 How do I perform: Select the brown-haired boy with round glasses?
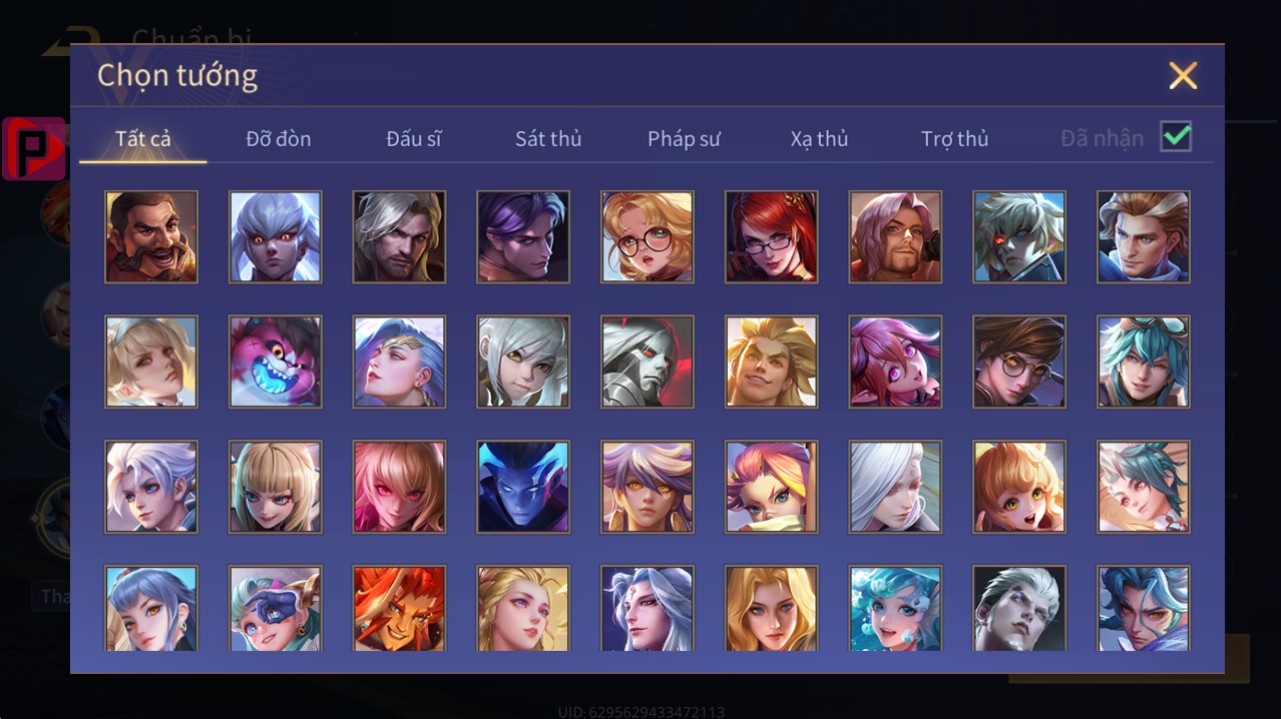tap(1019, 362)
